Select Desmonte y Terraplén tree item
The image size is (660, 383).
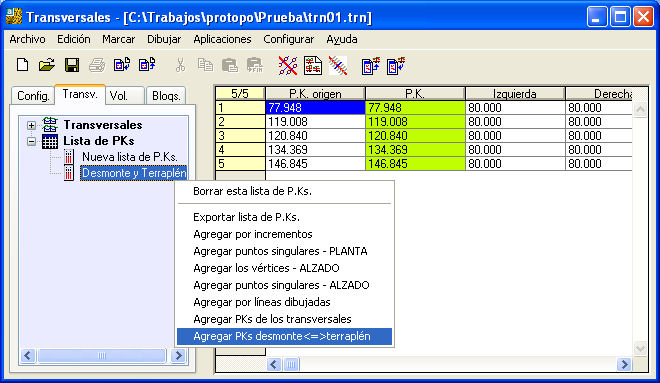[x=134, y=173]
